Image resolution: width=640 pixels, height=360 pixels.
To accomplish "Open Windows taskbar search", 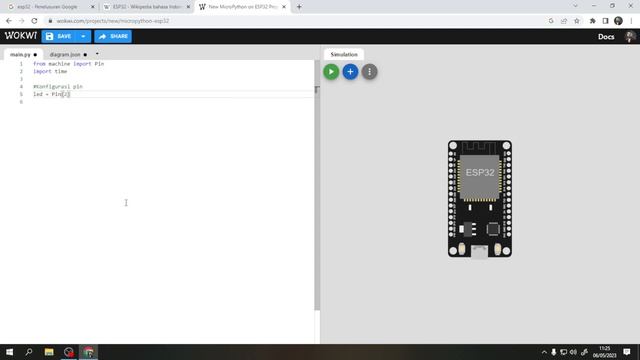I will (29, 352).
